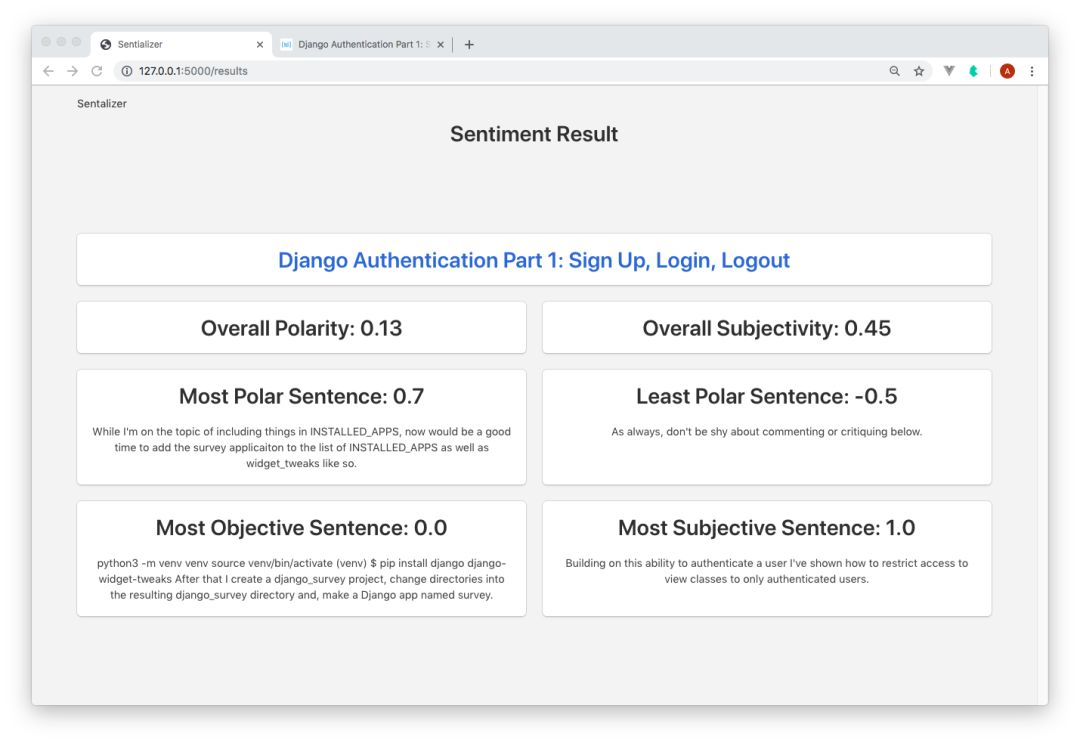1080x743 pixels.
Task: Focus the URL address bar
Action: [500, 71]
